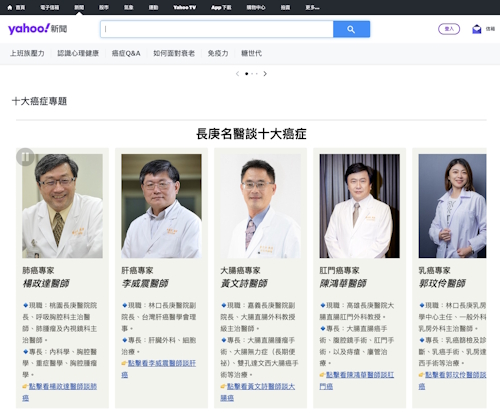500x413 pixels.
Task: Open the 更多 menu in top bar
Action: coord(312,7)
